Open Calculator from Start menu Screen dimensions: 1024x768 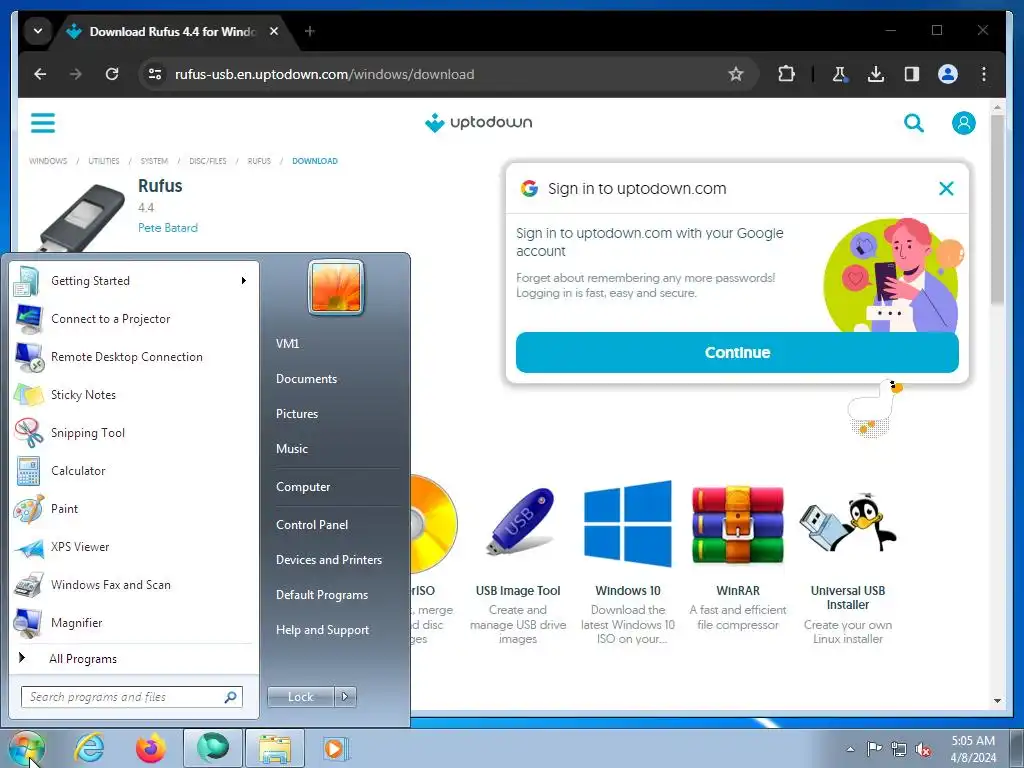[134, 470]
